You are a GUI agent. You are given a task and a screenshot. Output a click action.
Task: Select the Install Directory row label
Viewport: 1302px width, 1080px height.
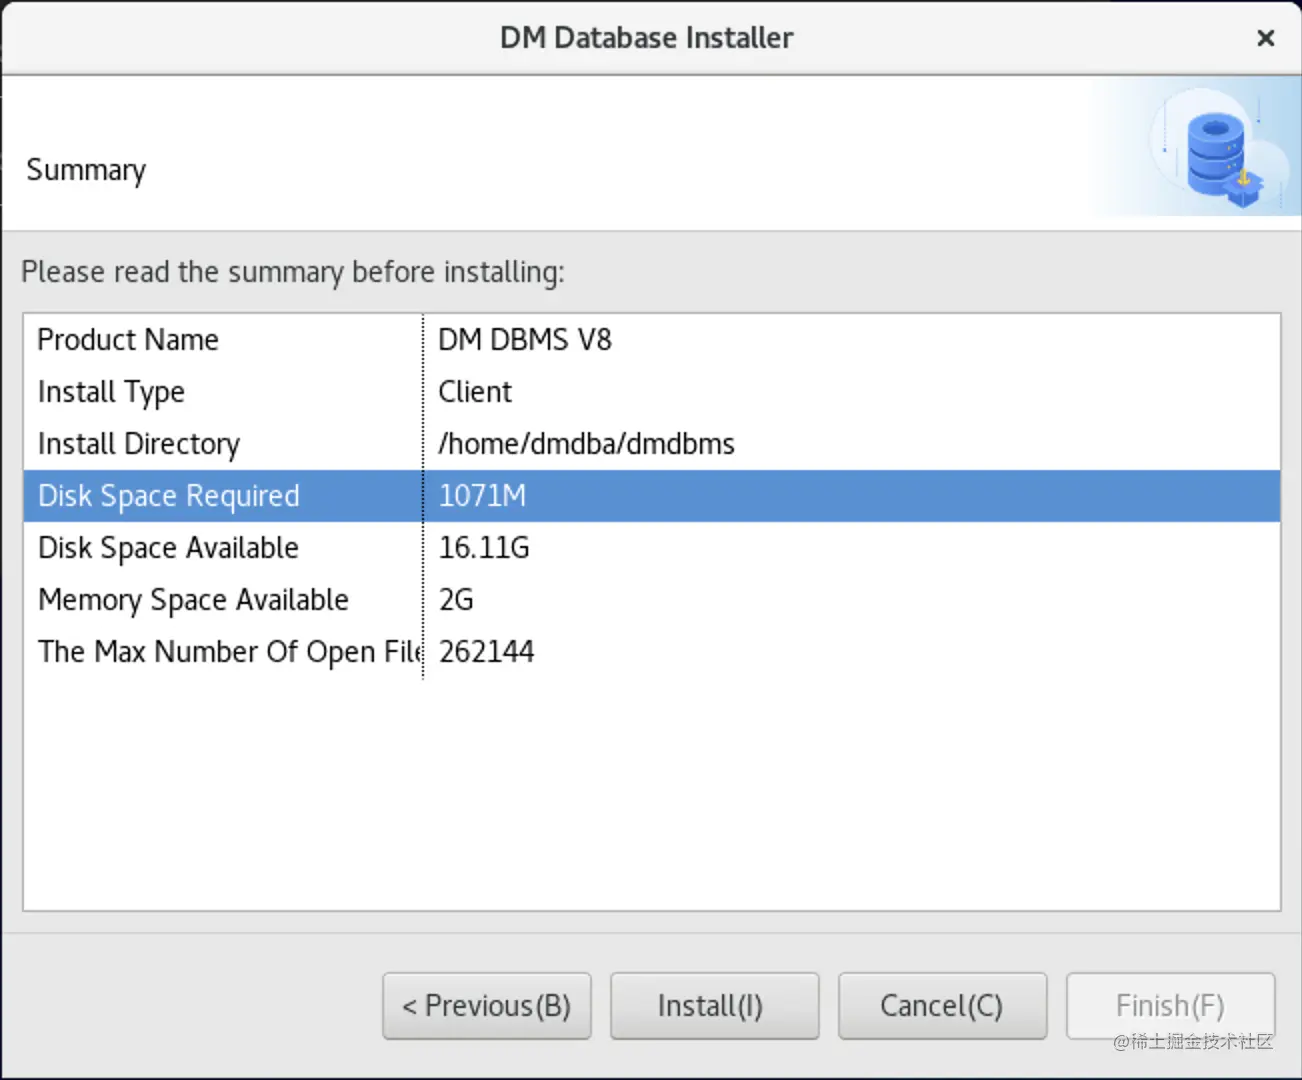138,444
